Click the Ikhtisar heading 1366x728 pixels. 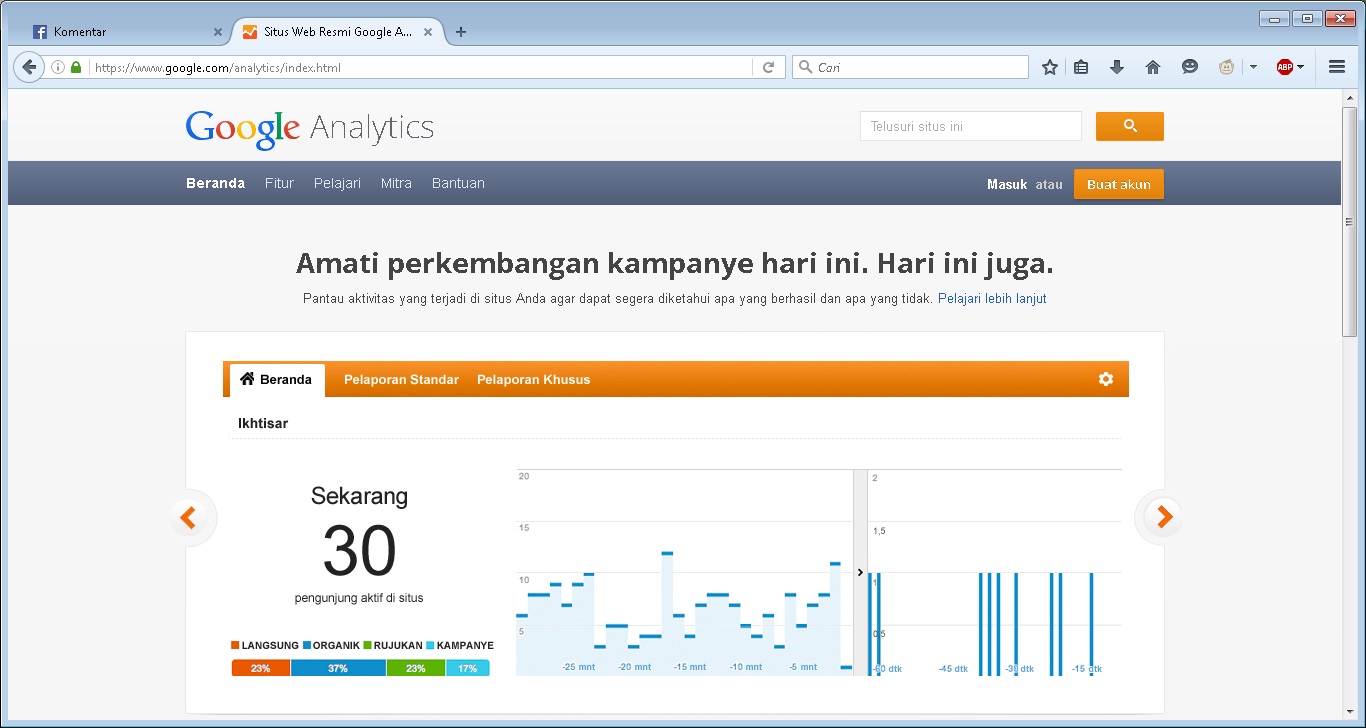(263, 423)
